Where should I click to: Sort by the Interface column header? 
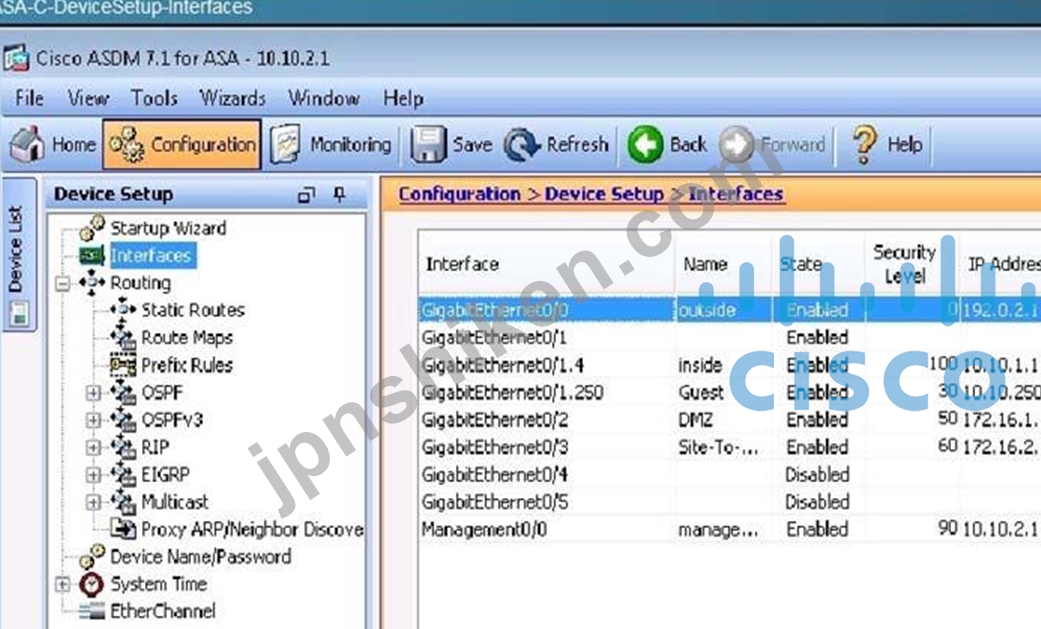click(546, 264)
